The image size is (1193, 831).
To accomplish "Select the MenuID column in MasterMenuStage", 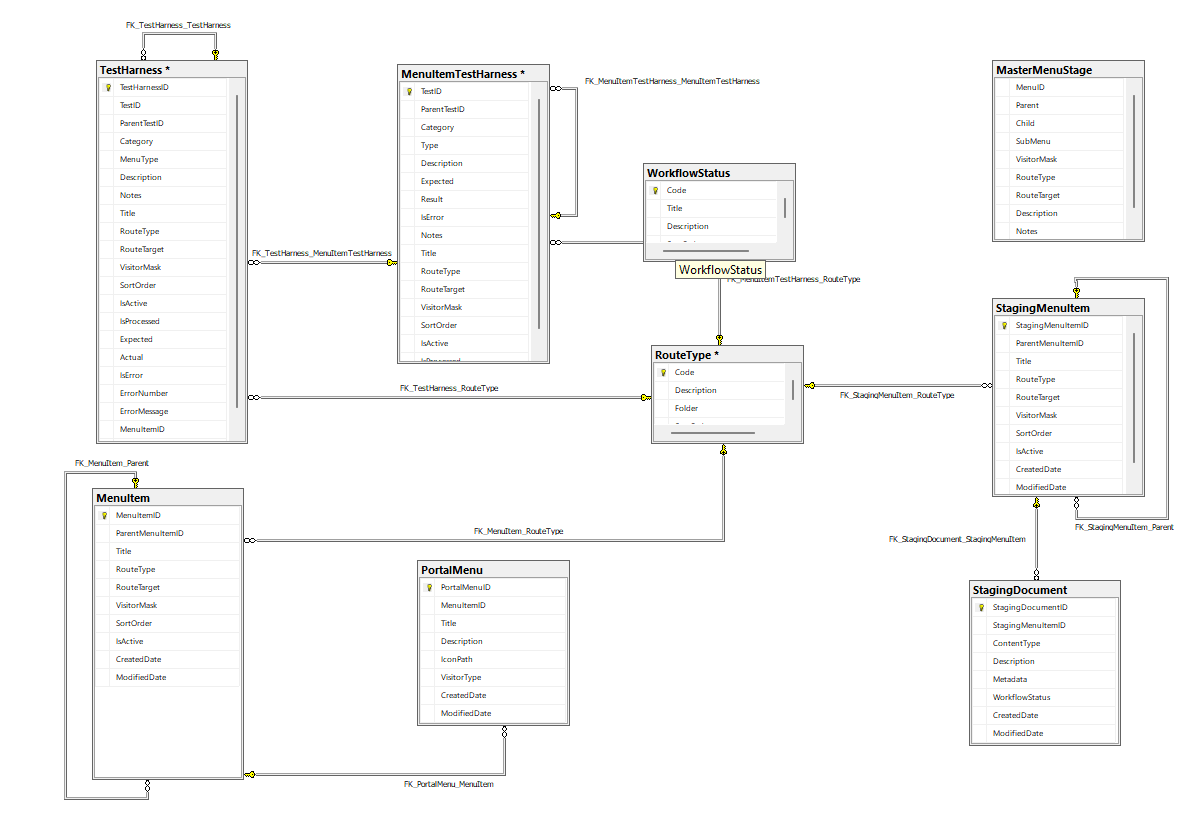I will [x=1060, y=88].
